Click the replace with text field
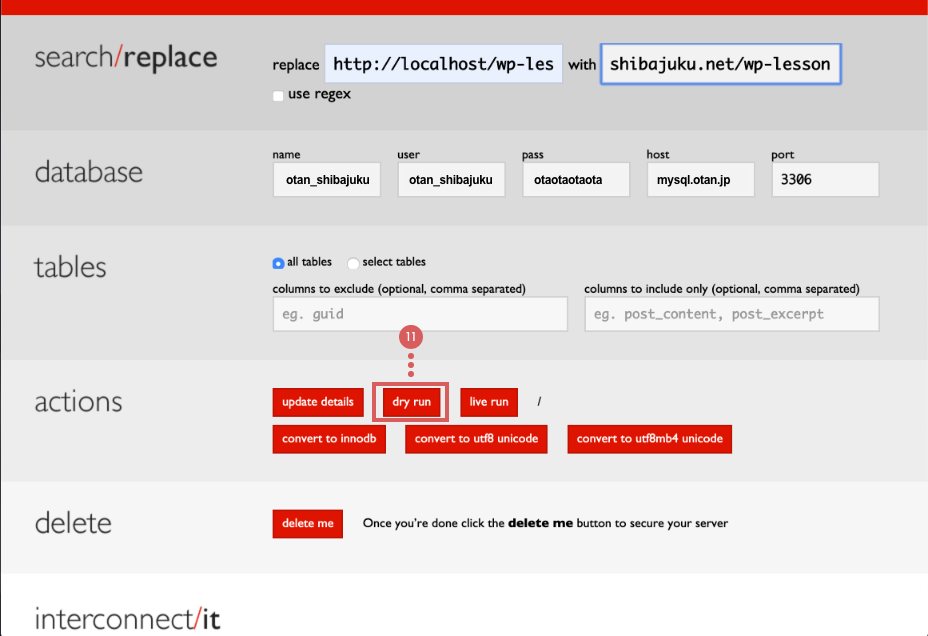 click(720, 64)
